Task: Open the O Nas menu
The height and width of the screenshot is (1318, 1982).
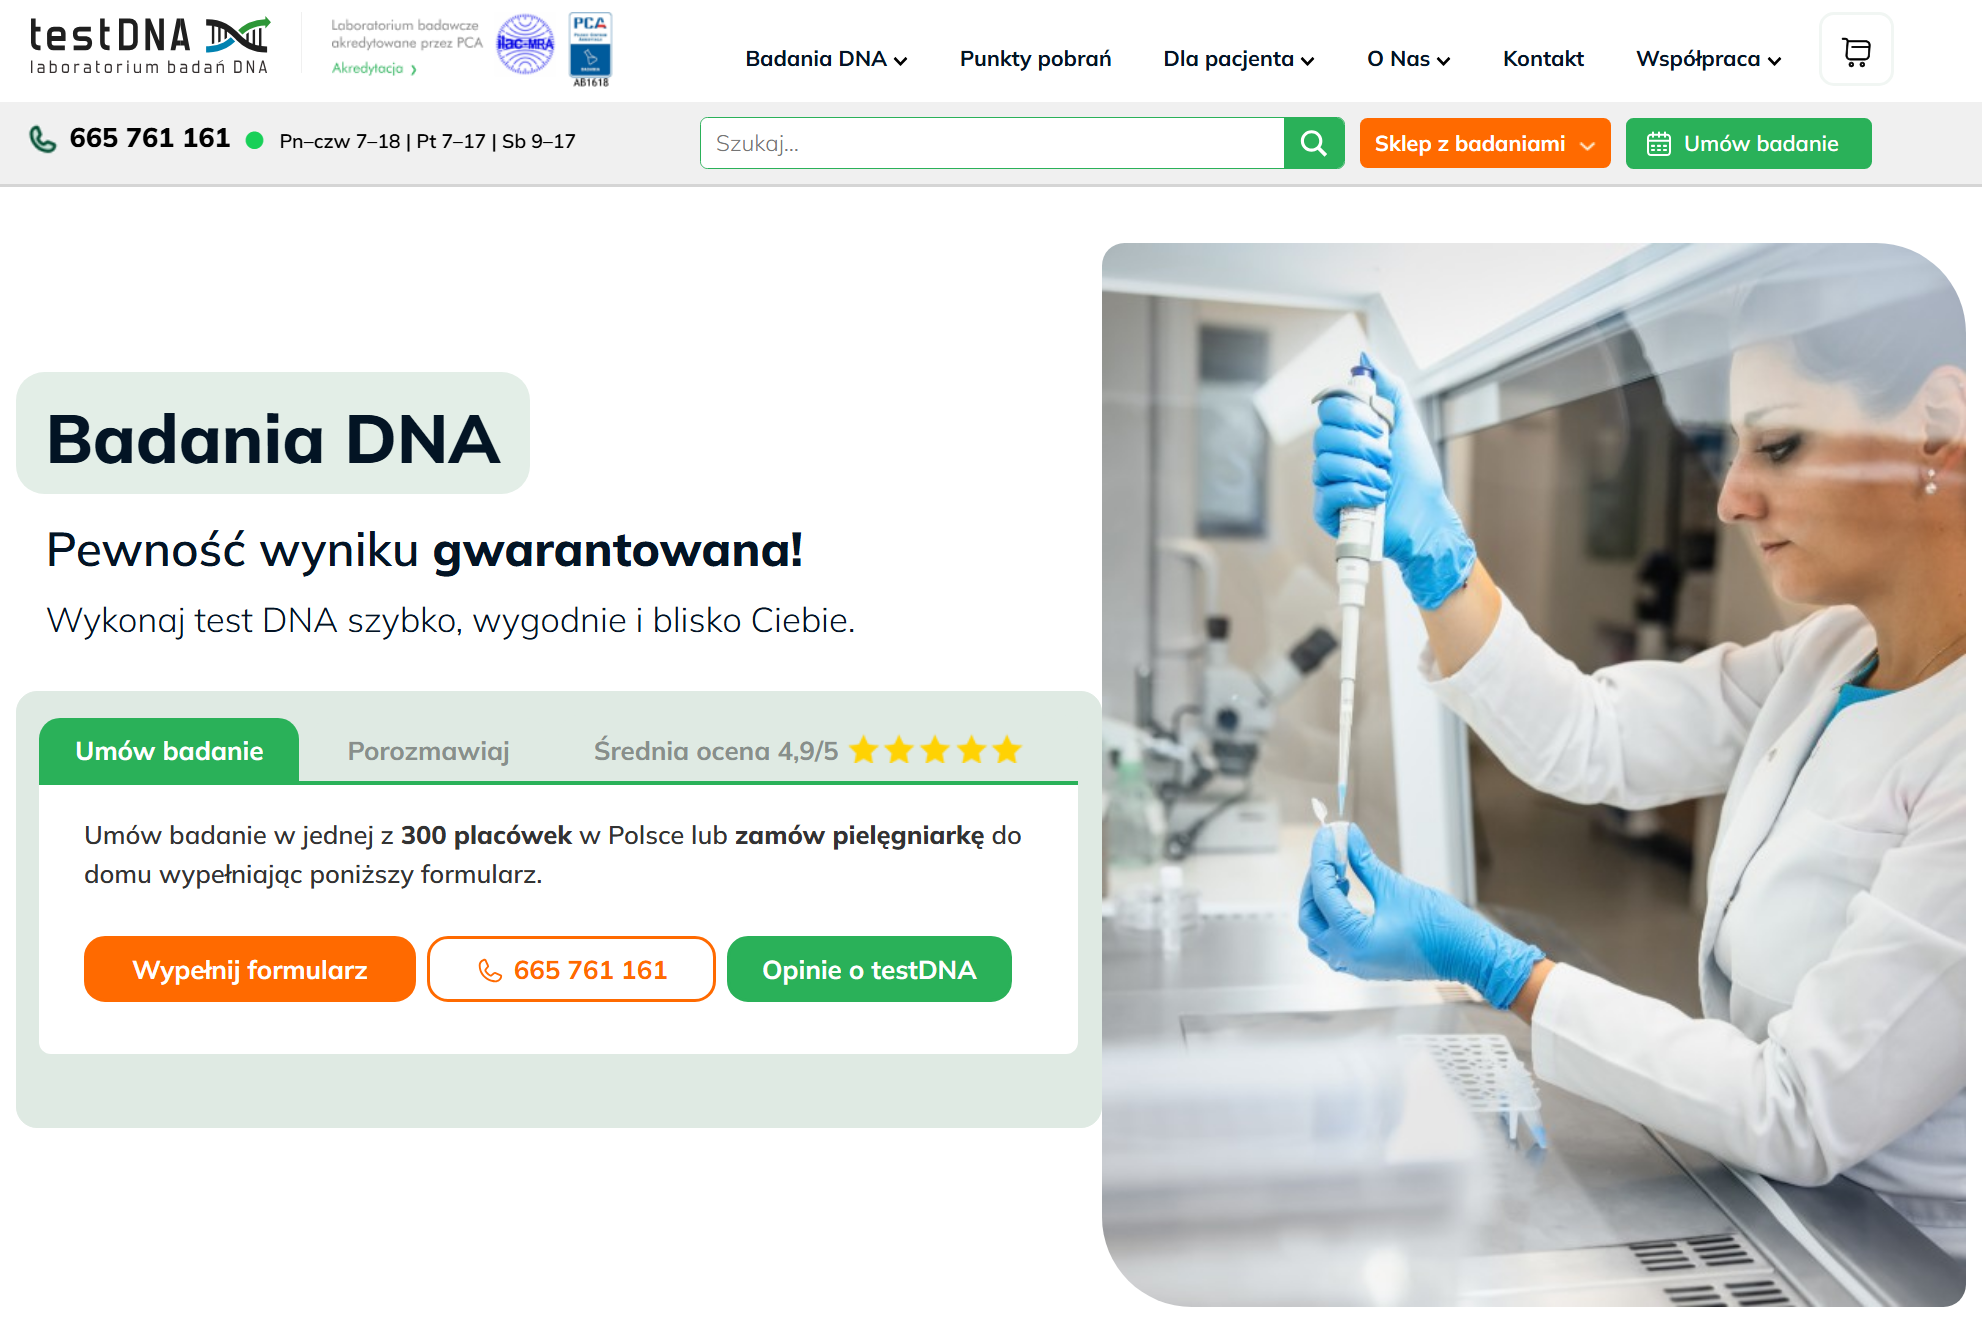Action: tap(1408, 59)
